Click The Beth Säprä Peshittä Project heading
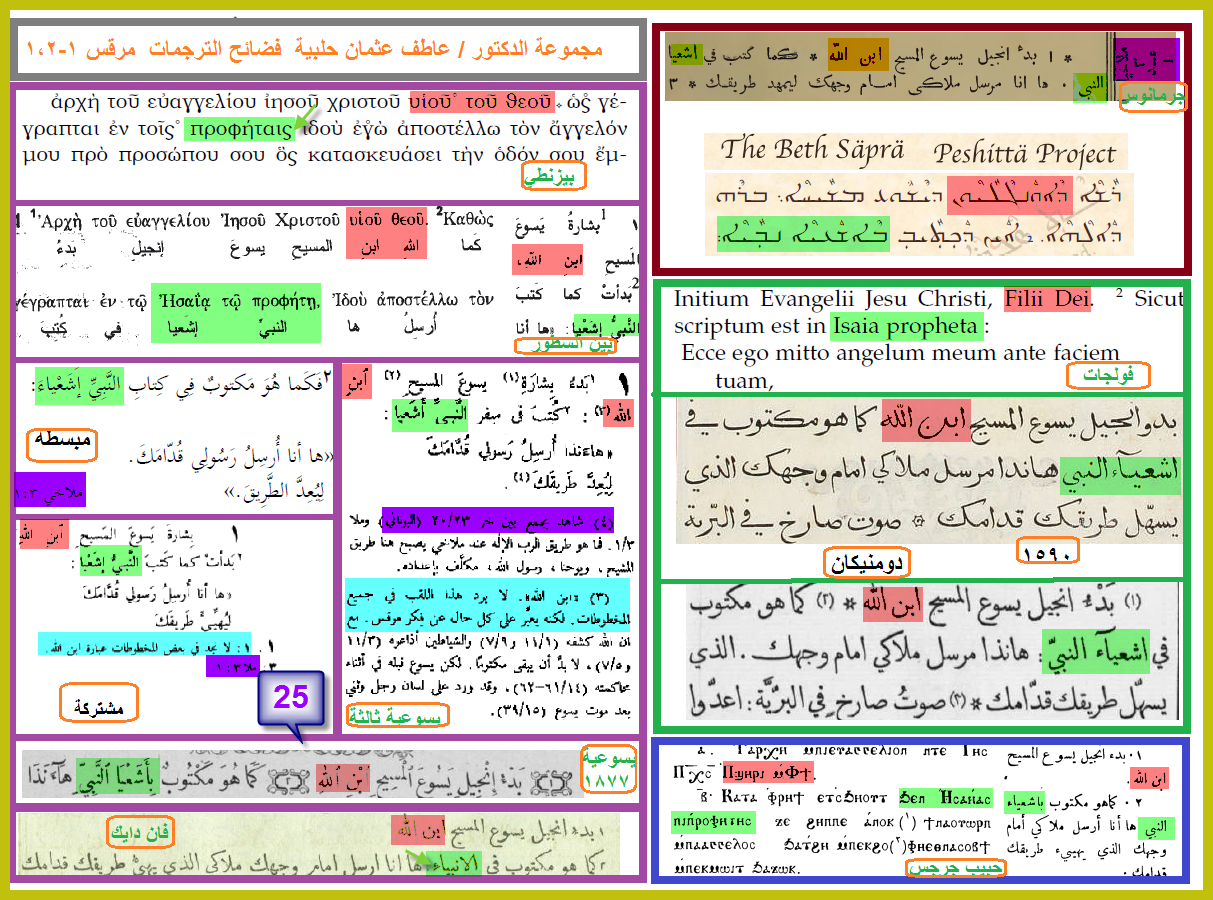The image size is (1213, 900). pyautogui.click(x=917, y=151)
